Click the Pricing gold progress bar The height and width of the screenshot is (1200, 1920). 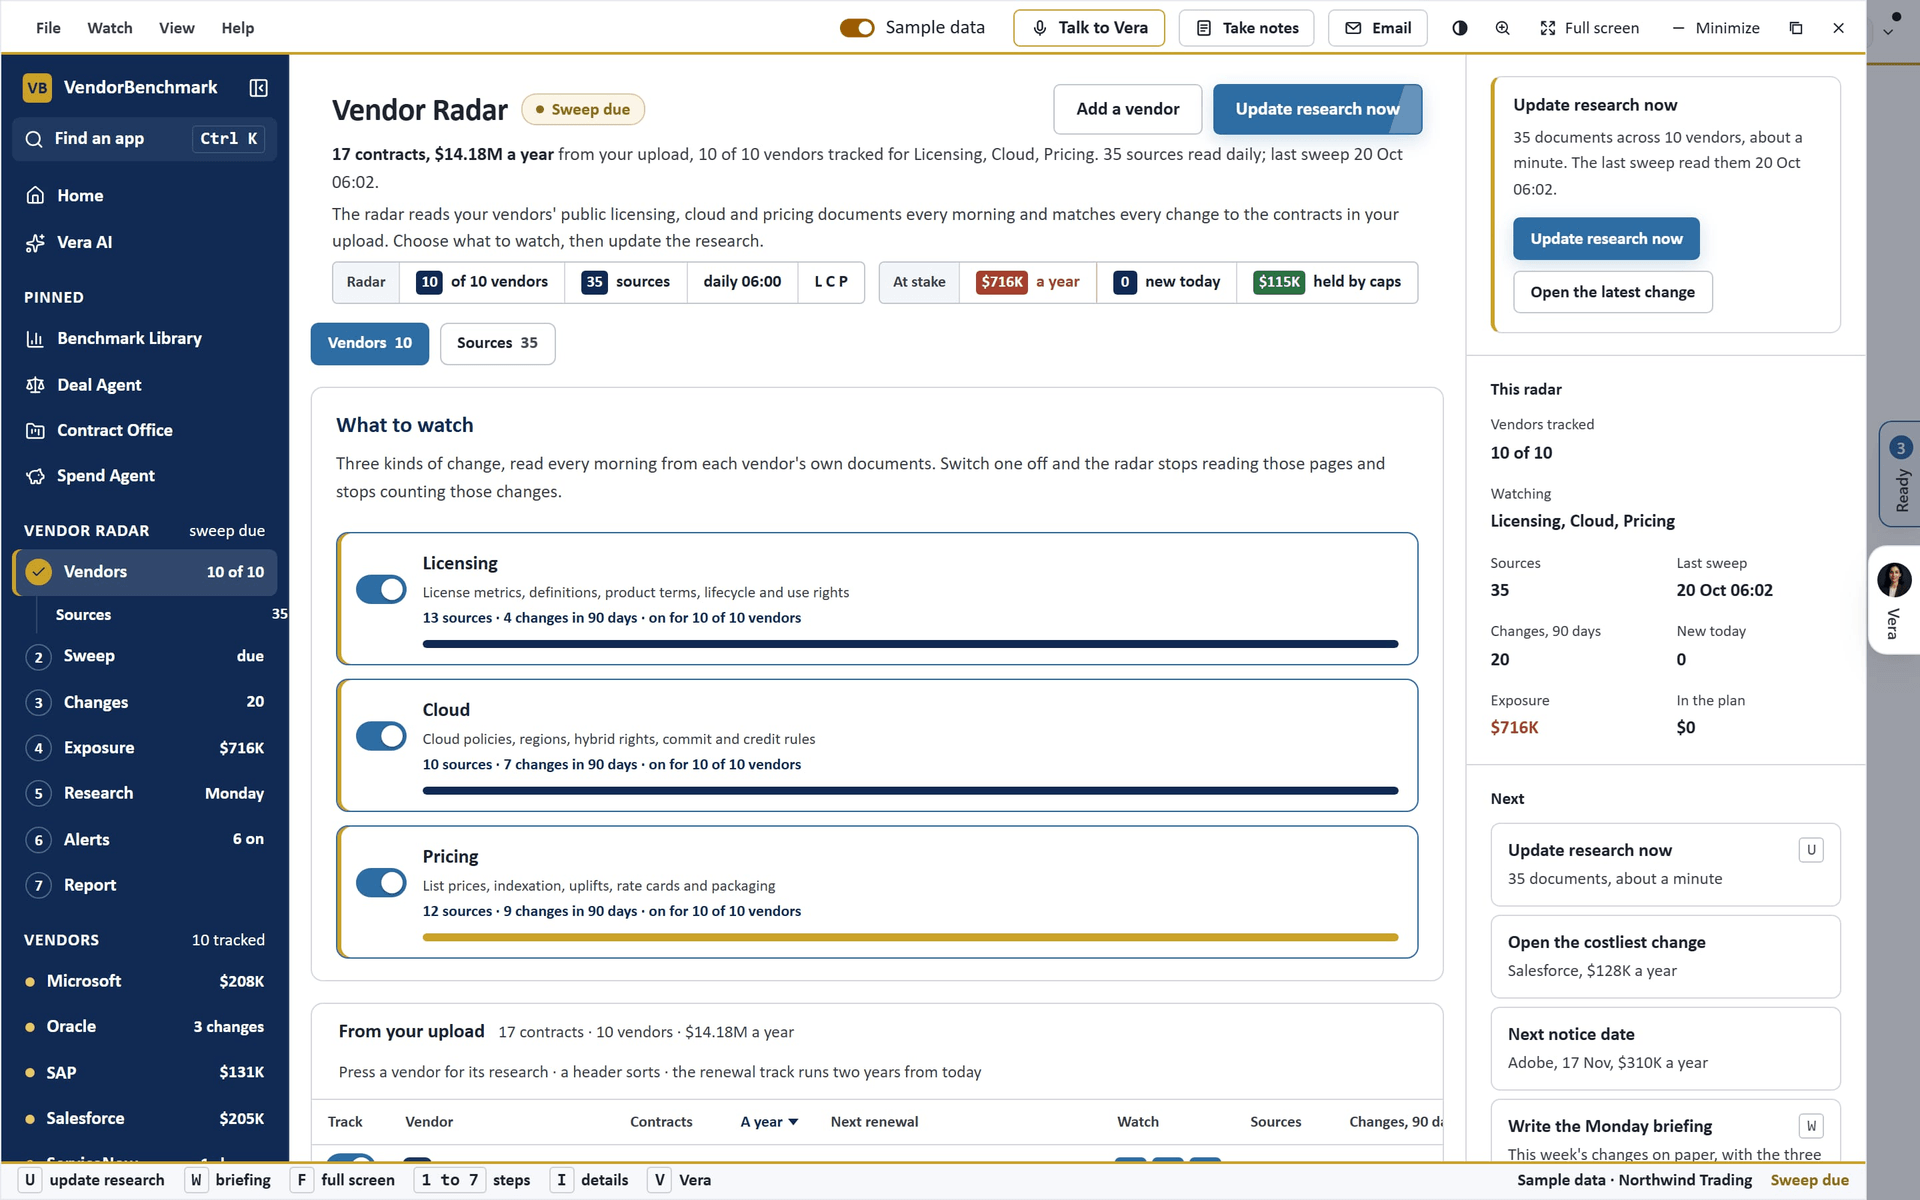910,937
